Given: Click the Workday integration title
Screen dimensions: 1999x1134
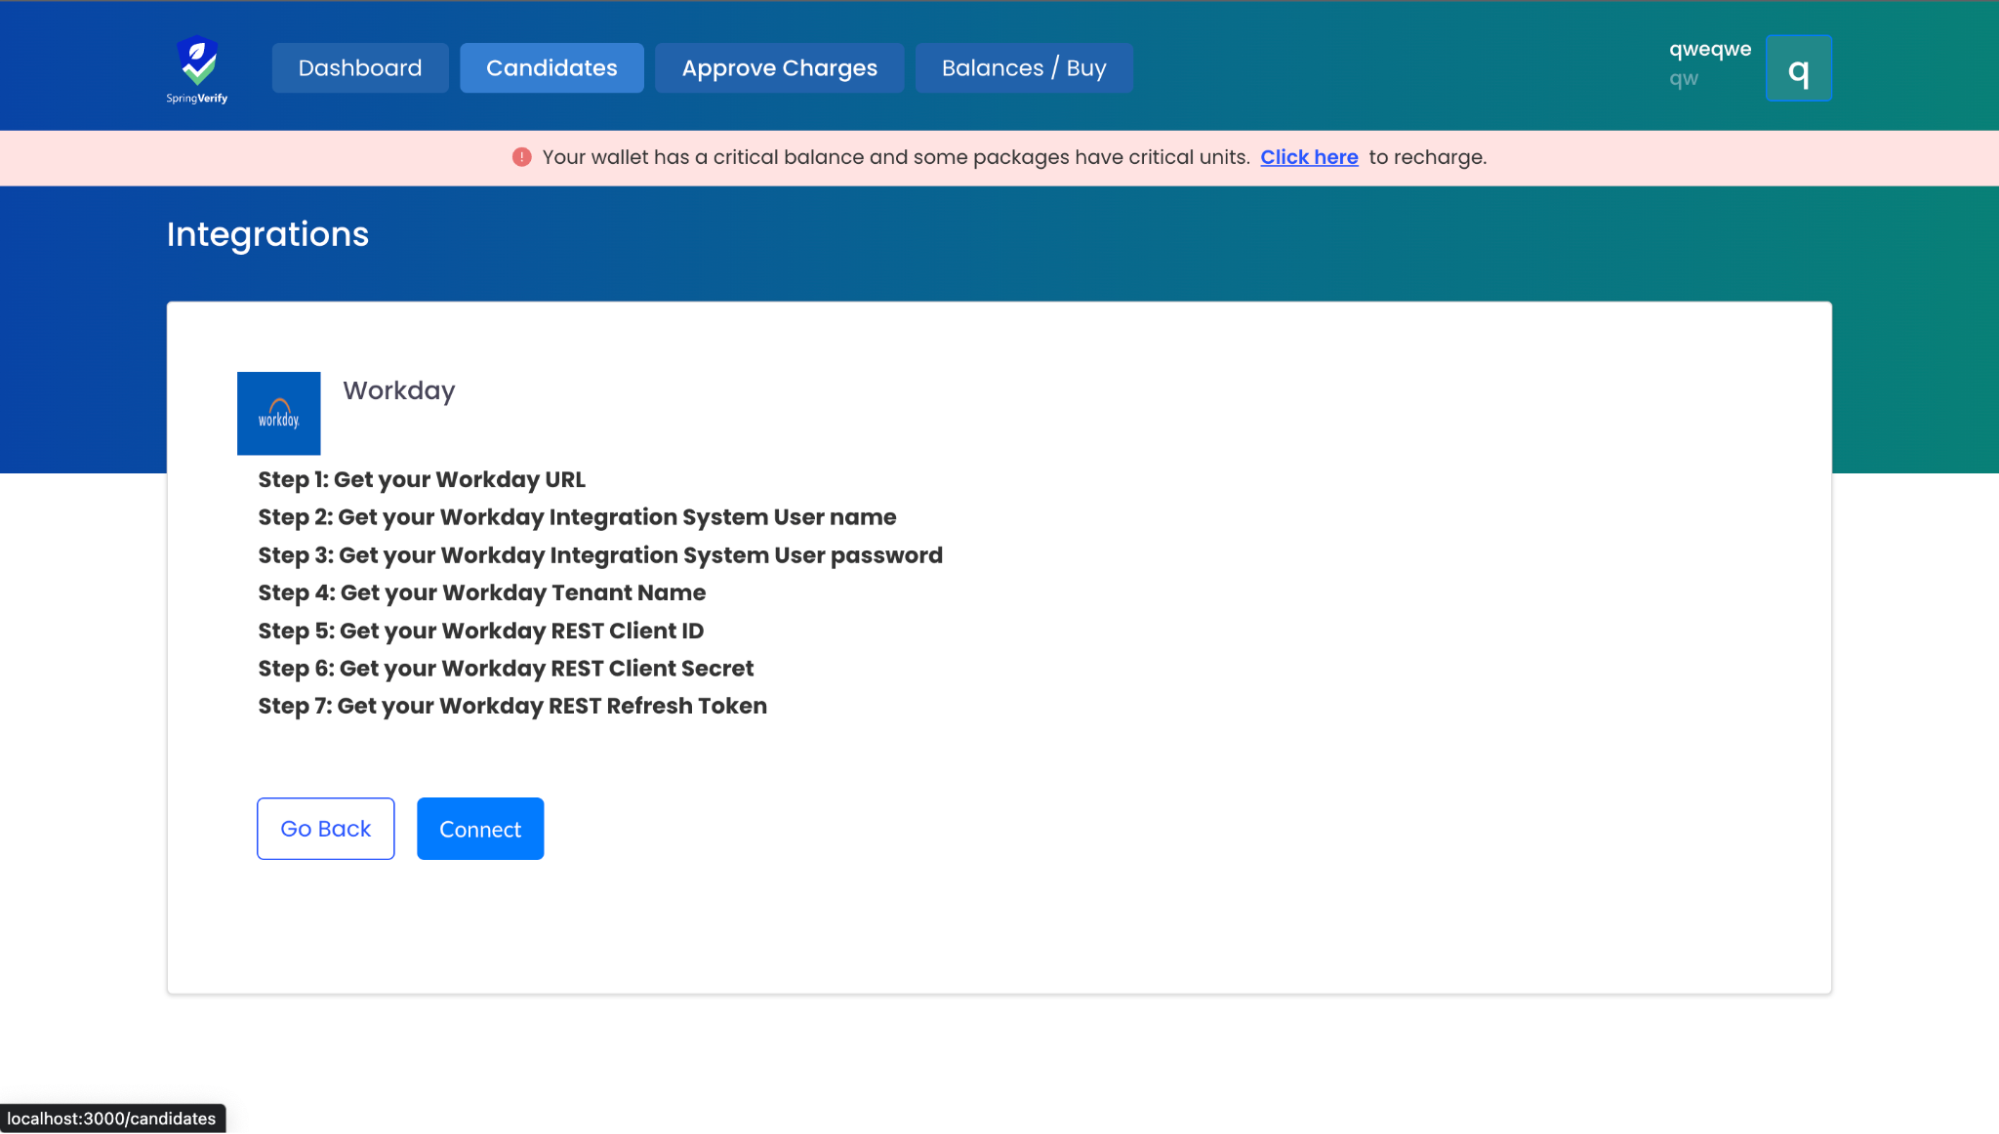Looking at the screenshot, I should 398,391.
